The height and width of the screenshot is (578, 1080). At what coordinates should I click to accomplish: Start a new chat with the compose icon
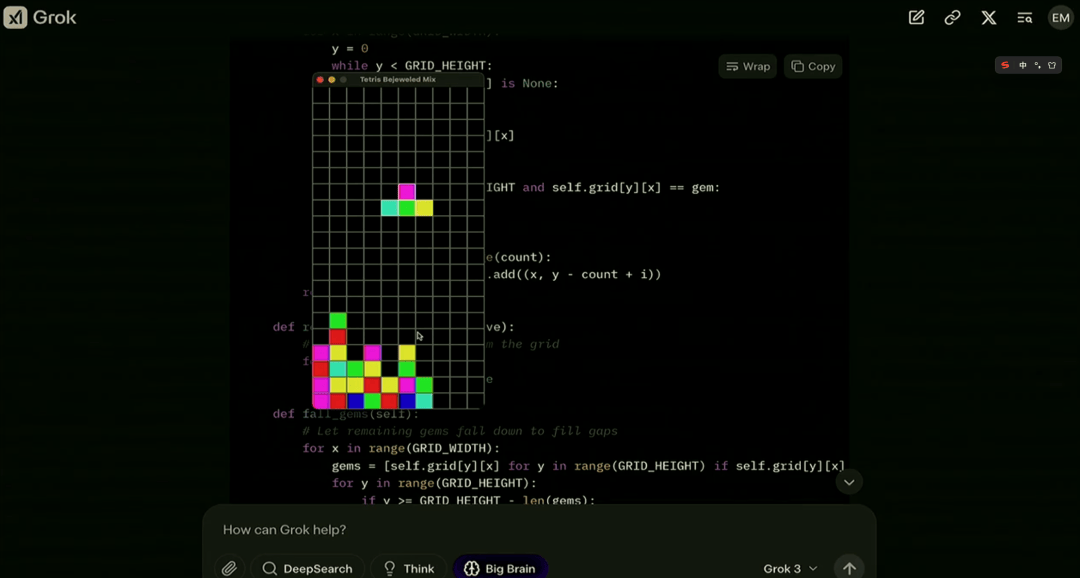pyautogui.click(x=916, y=18)
